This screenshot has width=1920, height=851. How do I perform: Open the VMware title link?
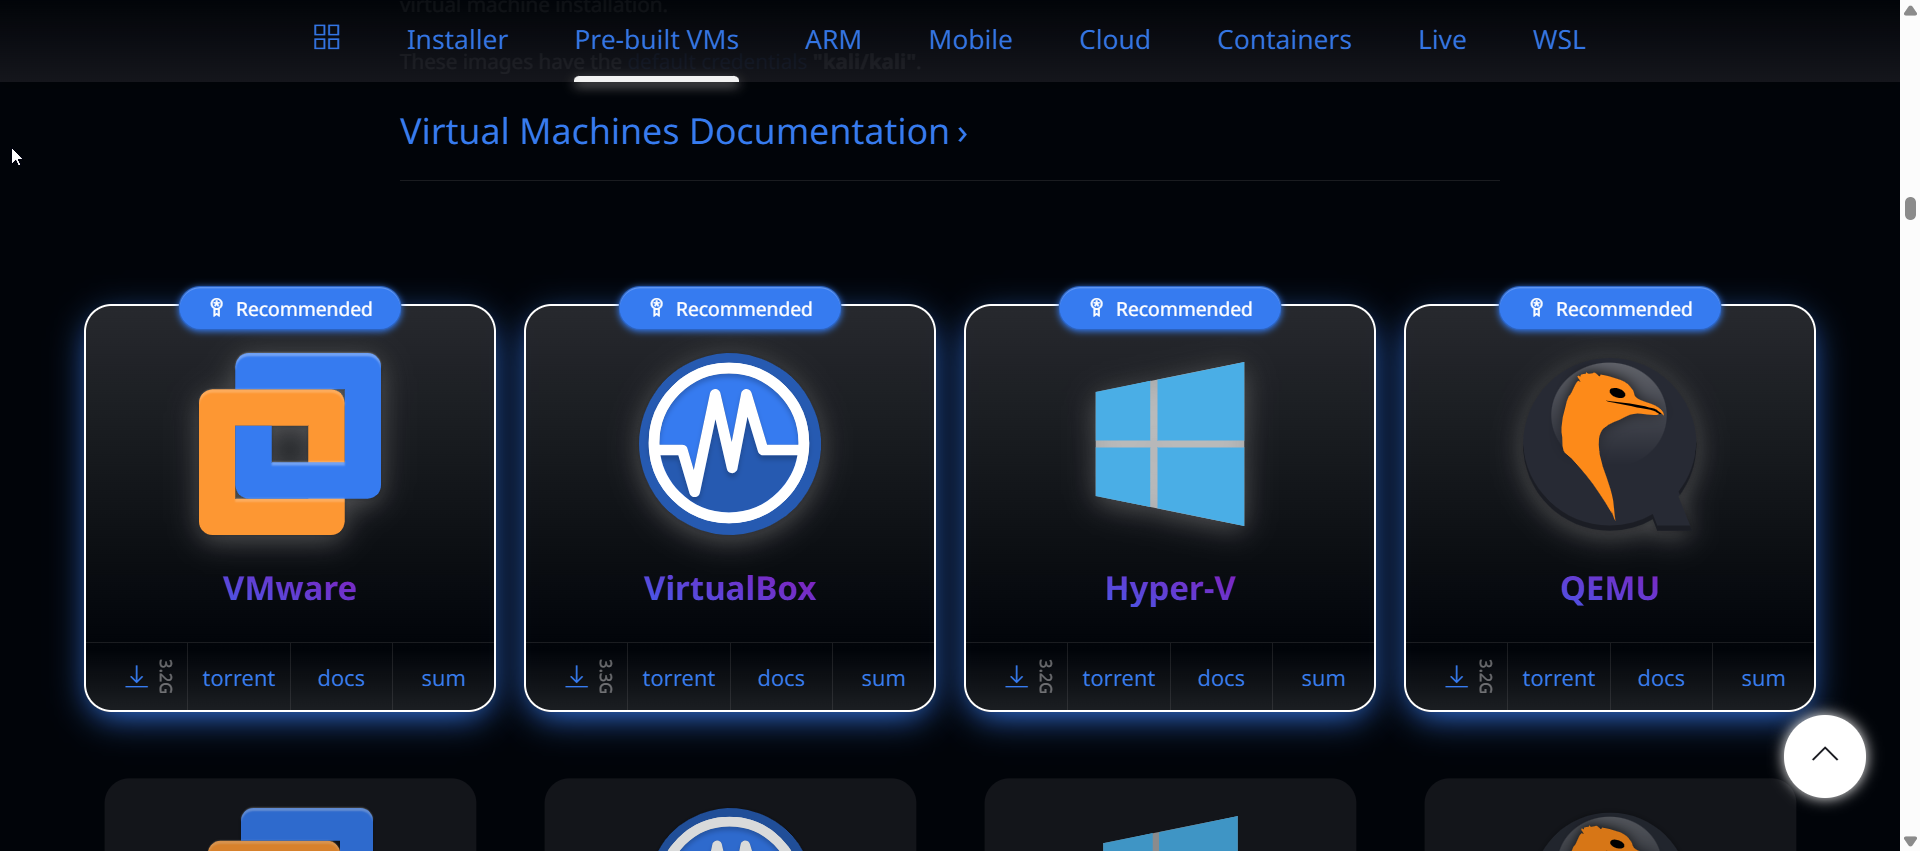click(290, 588)
